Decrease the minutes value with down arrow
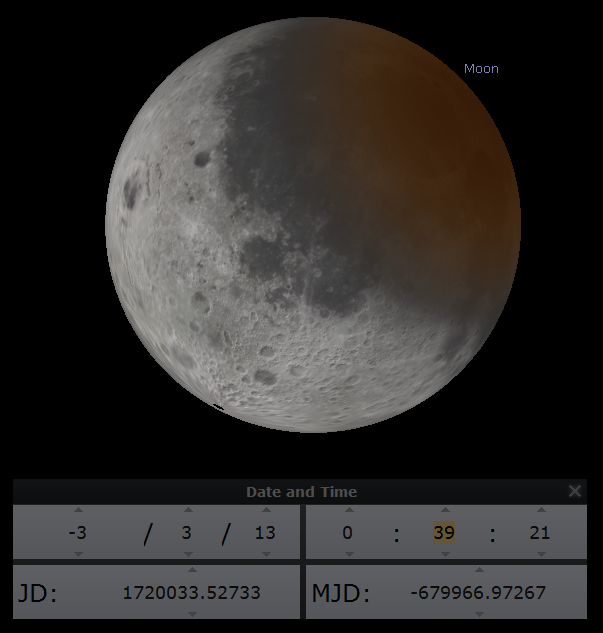This screenshot has height=633, width=603. [445, 554]
